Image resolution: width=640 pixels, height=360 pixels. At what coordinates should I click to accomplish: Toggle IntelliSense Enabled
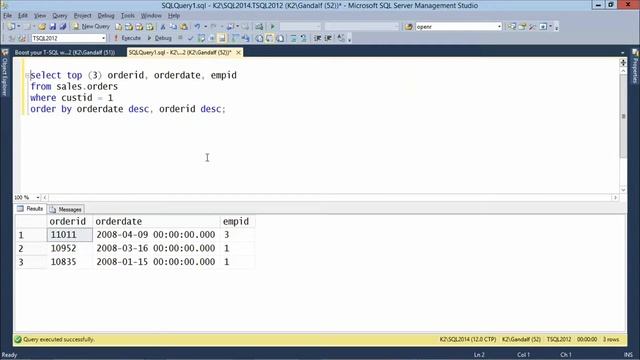(x=222, y=38)
